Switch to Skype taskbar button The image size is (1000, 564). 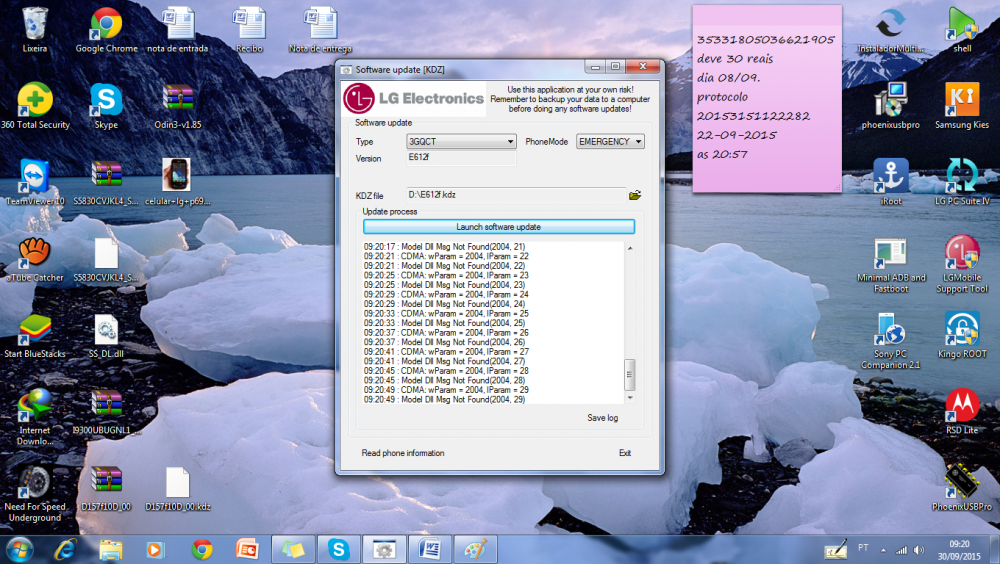pyautogui.click(x=339, y=549)
